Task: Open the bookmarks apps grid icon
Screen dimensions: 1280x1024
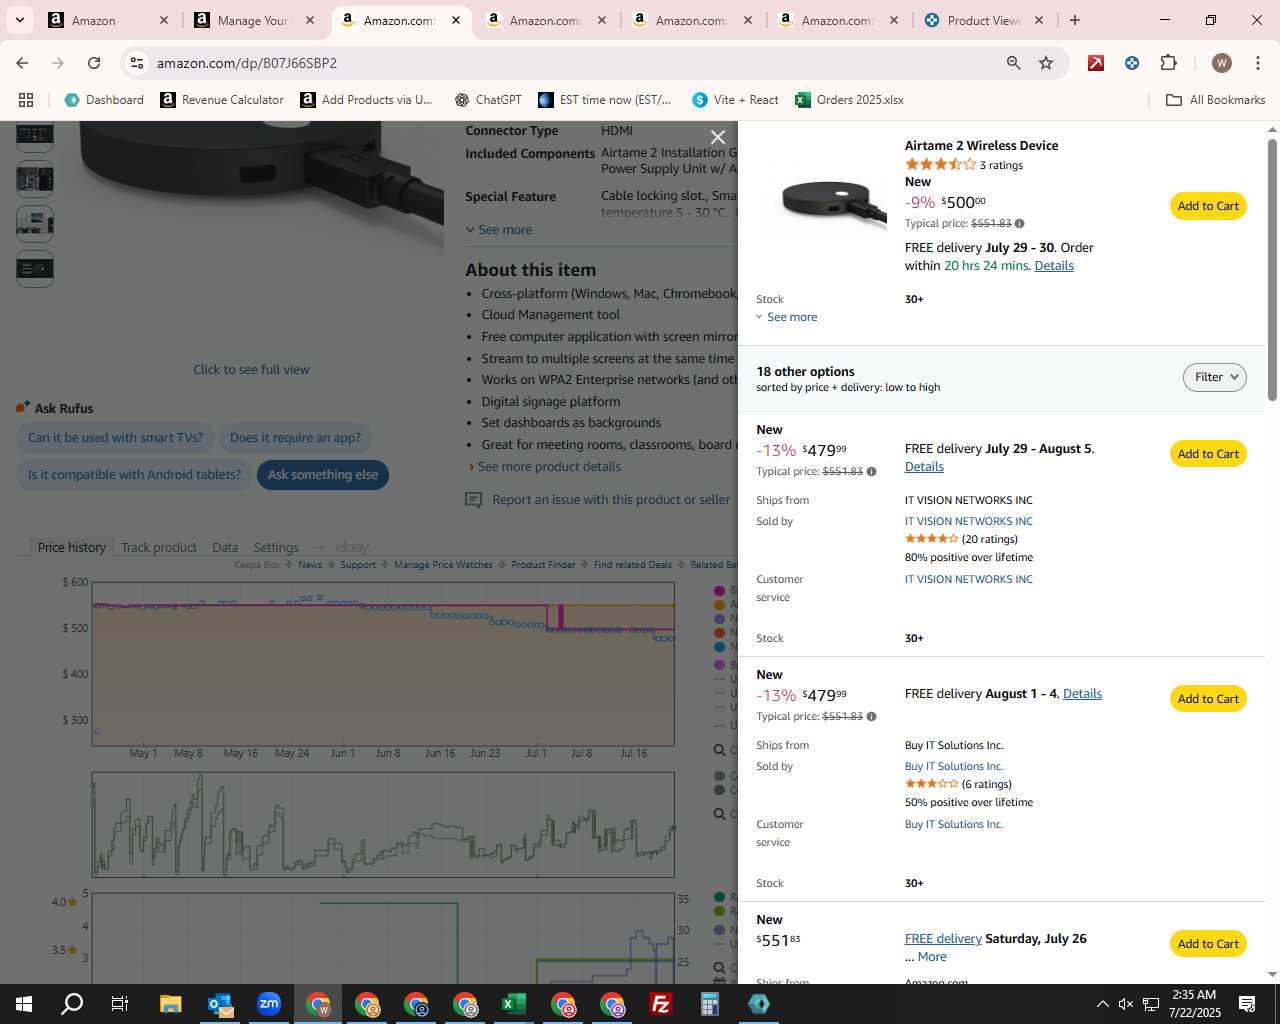Action: pyautogui.click(x=26, y=100)
